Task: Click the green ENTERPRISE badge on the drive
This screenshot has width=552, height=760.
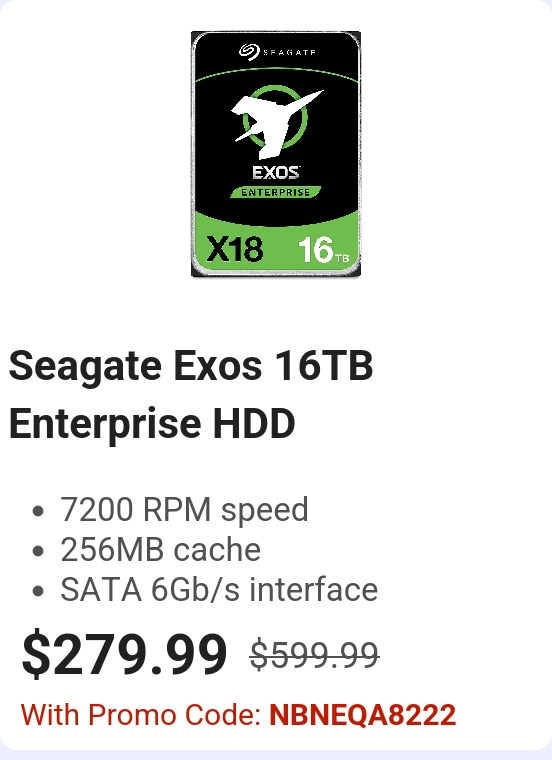Action: pos(276,192)
